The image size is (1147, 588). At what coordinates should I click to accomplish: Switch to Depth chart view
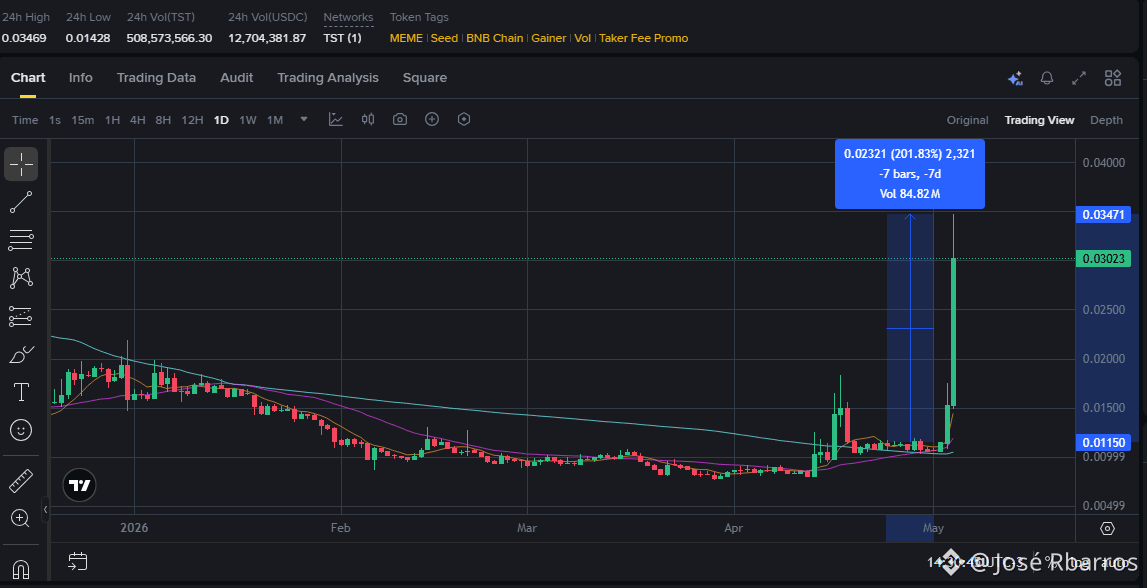pos(1106,120)
